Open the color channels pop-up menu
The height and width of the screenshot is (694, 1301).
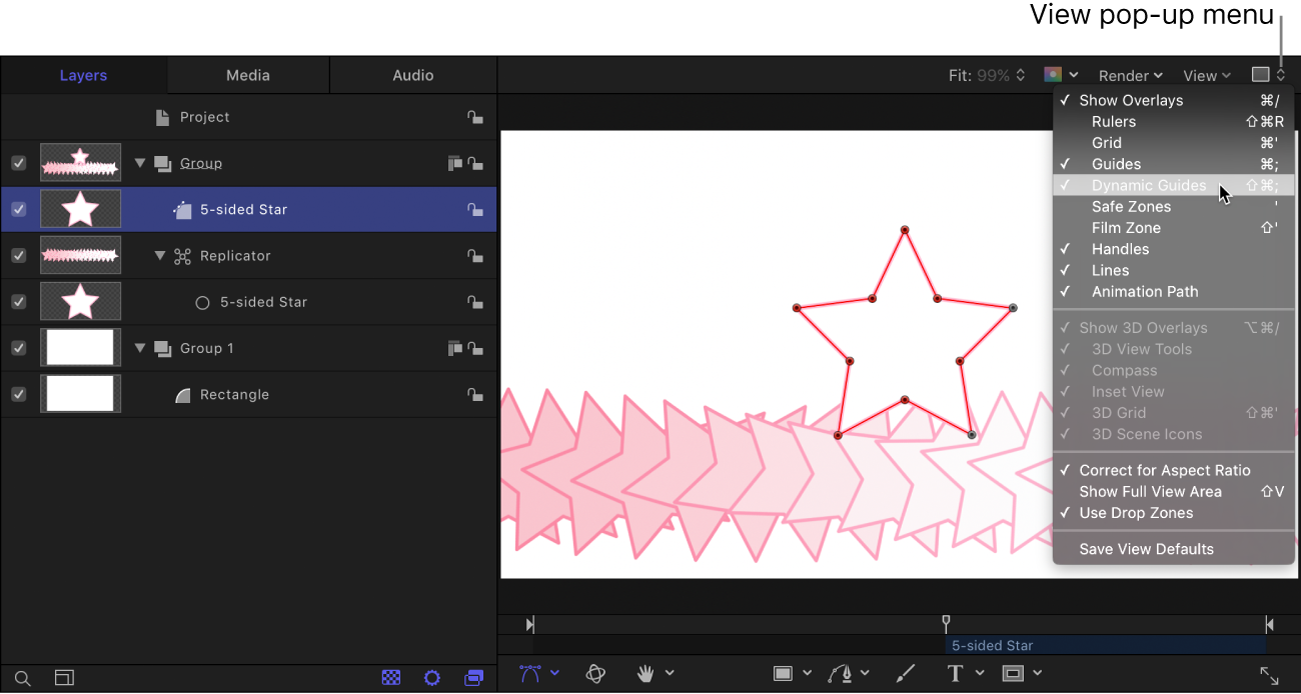pyautogui.click(x=1060, y=75)
